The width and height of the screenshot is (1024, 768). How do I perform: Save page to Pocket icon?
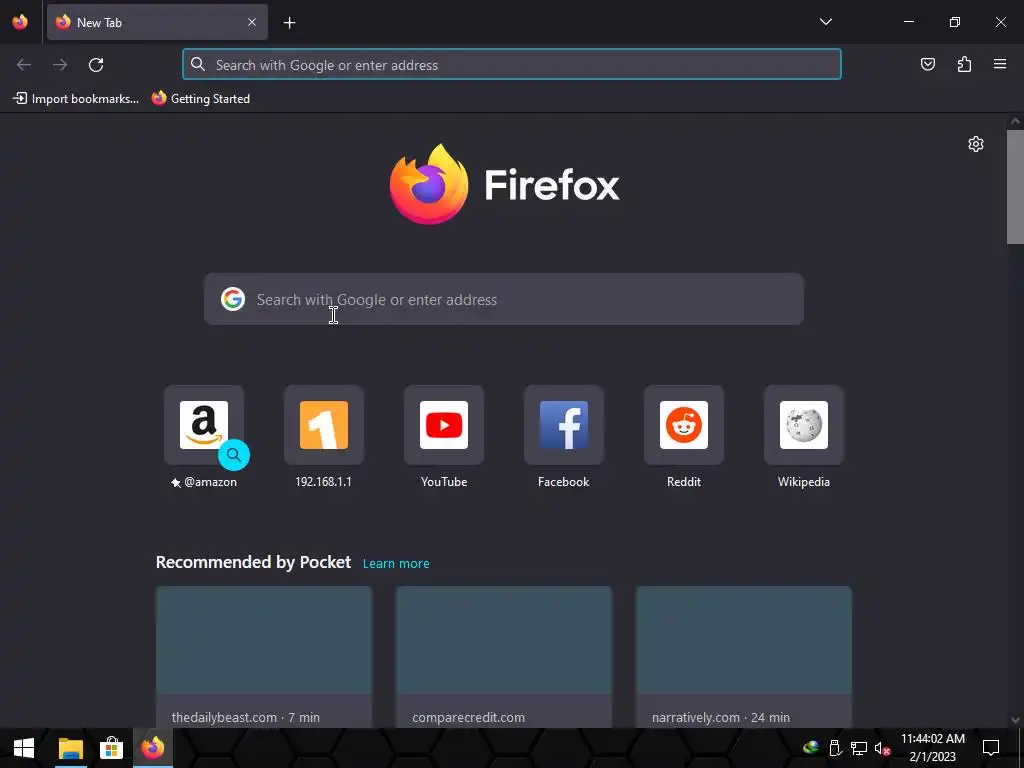tap(927, 64)
